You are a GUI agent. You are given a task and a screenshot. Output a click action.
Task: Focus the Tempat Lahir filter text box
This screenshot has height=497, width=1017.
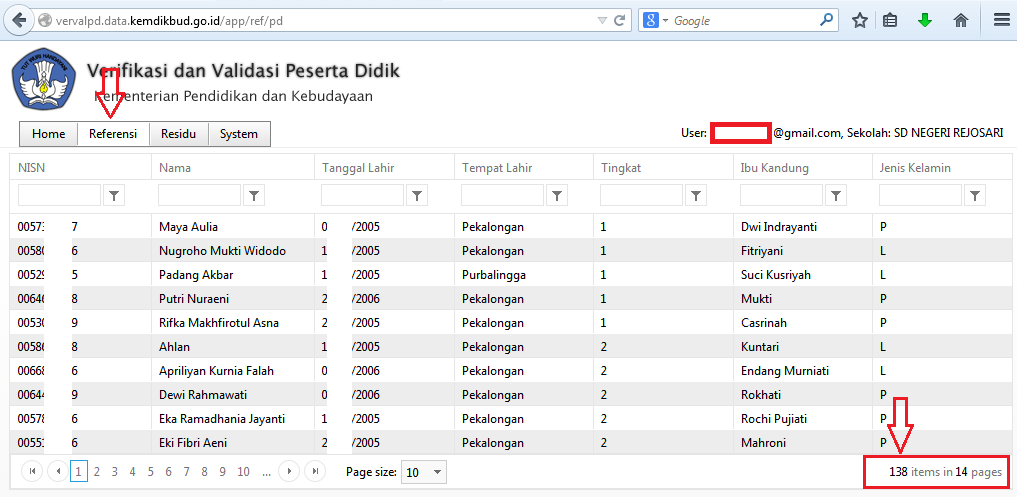click(x=503, y=195)
